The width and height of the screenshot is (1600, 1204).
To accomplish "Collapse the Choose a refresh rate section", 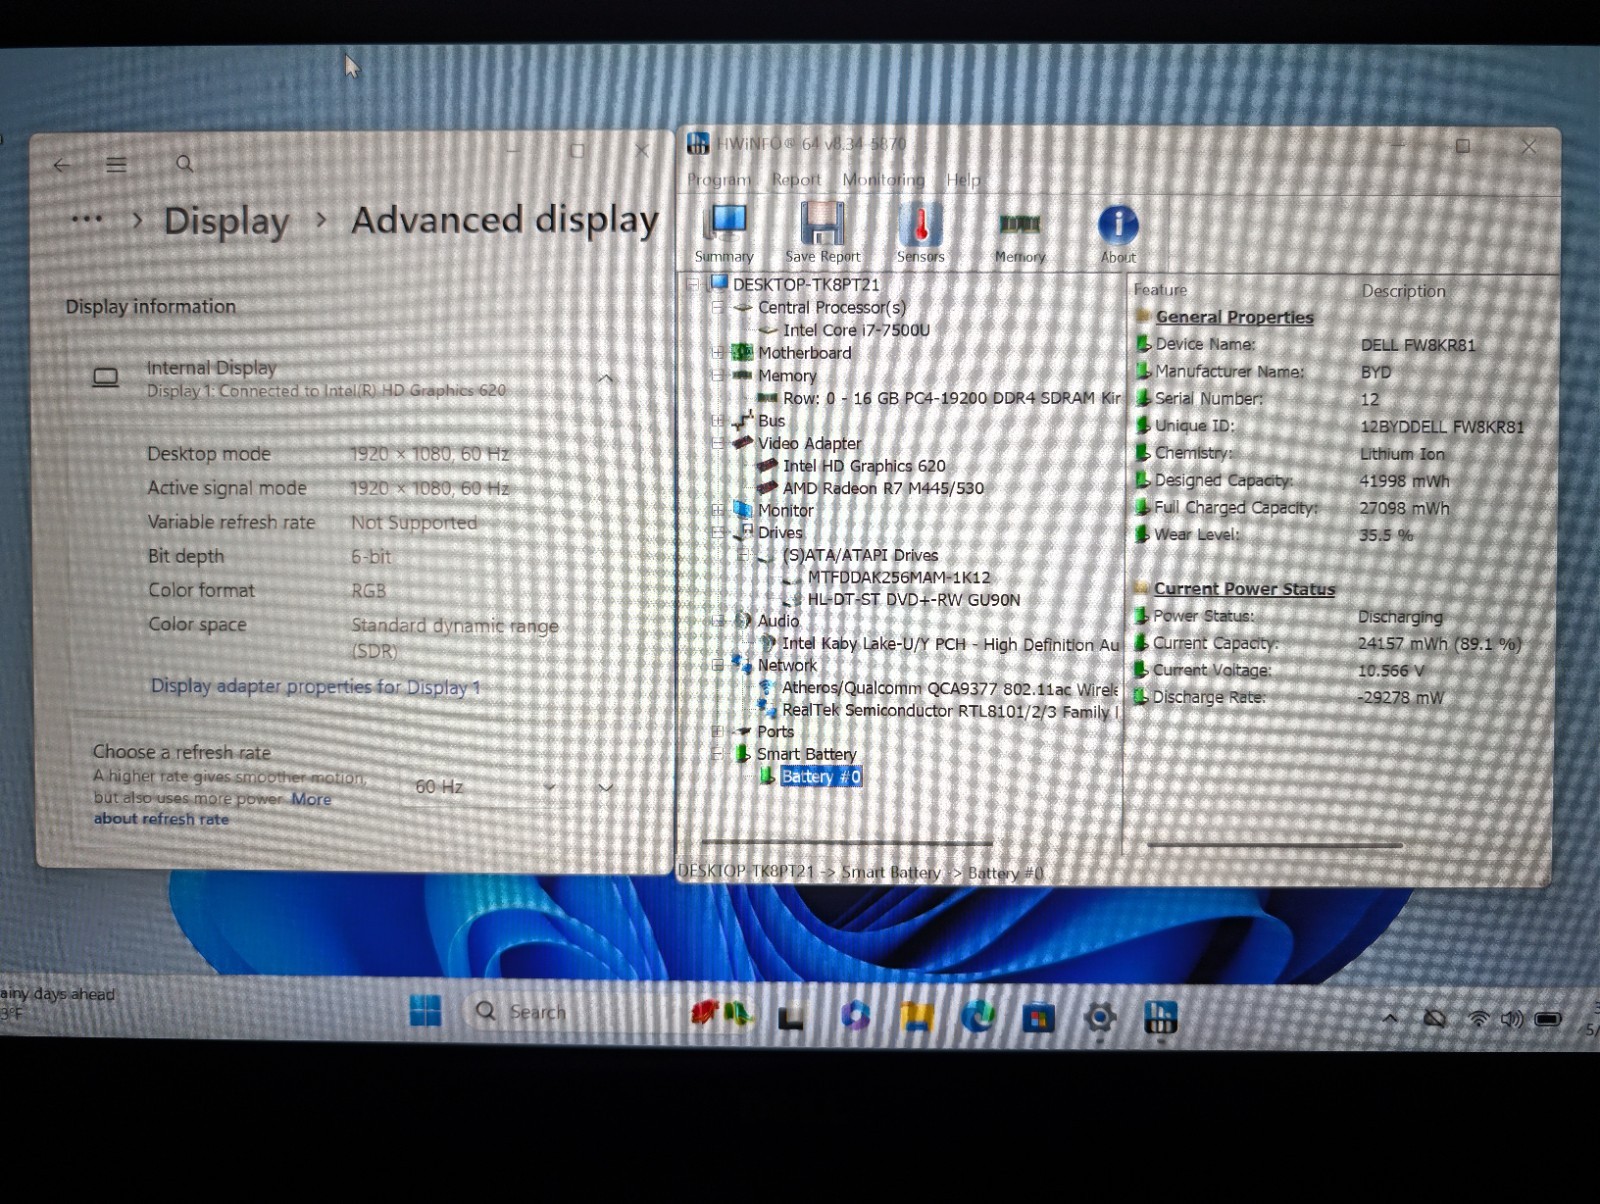I will tap(605, 788).
